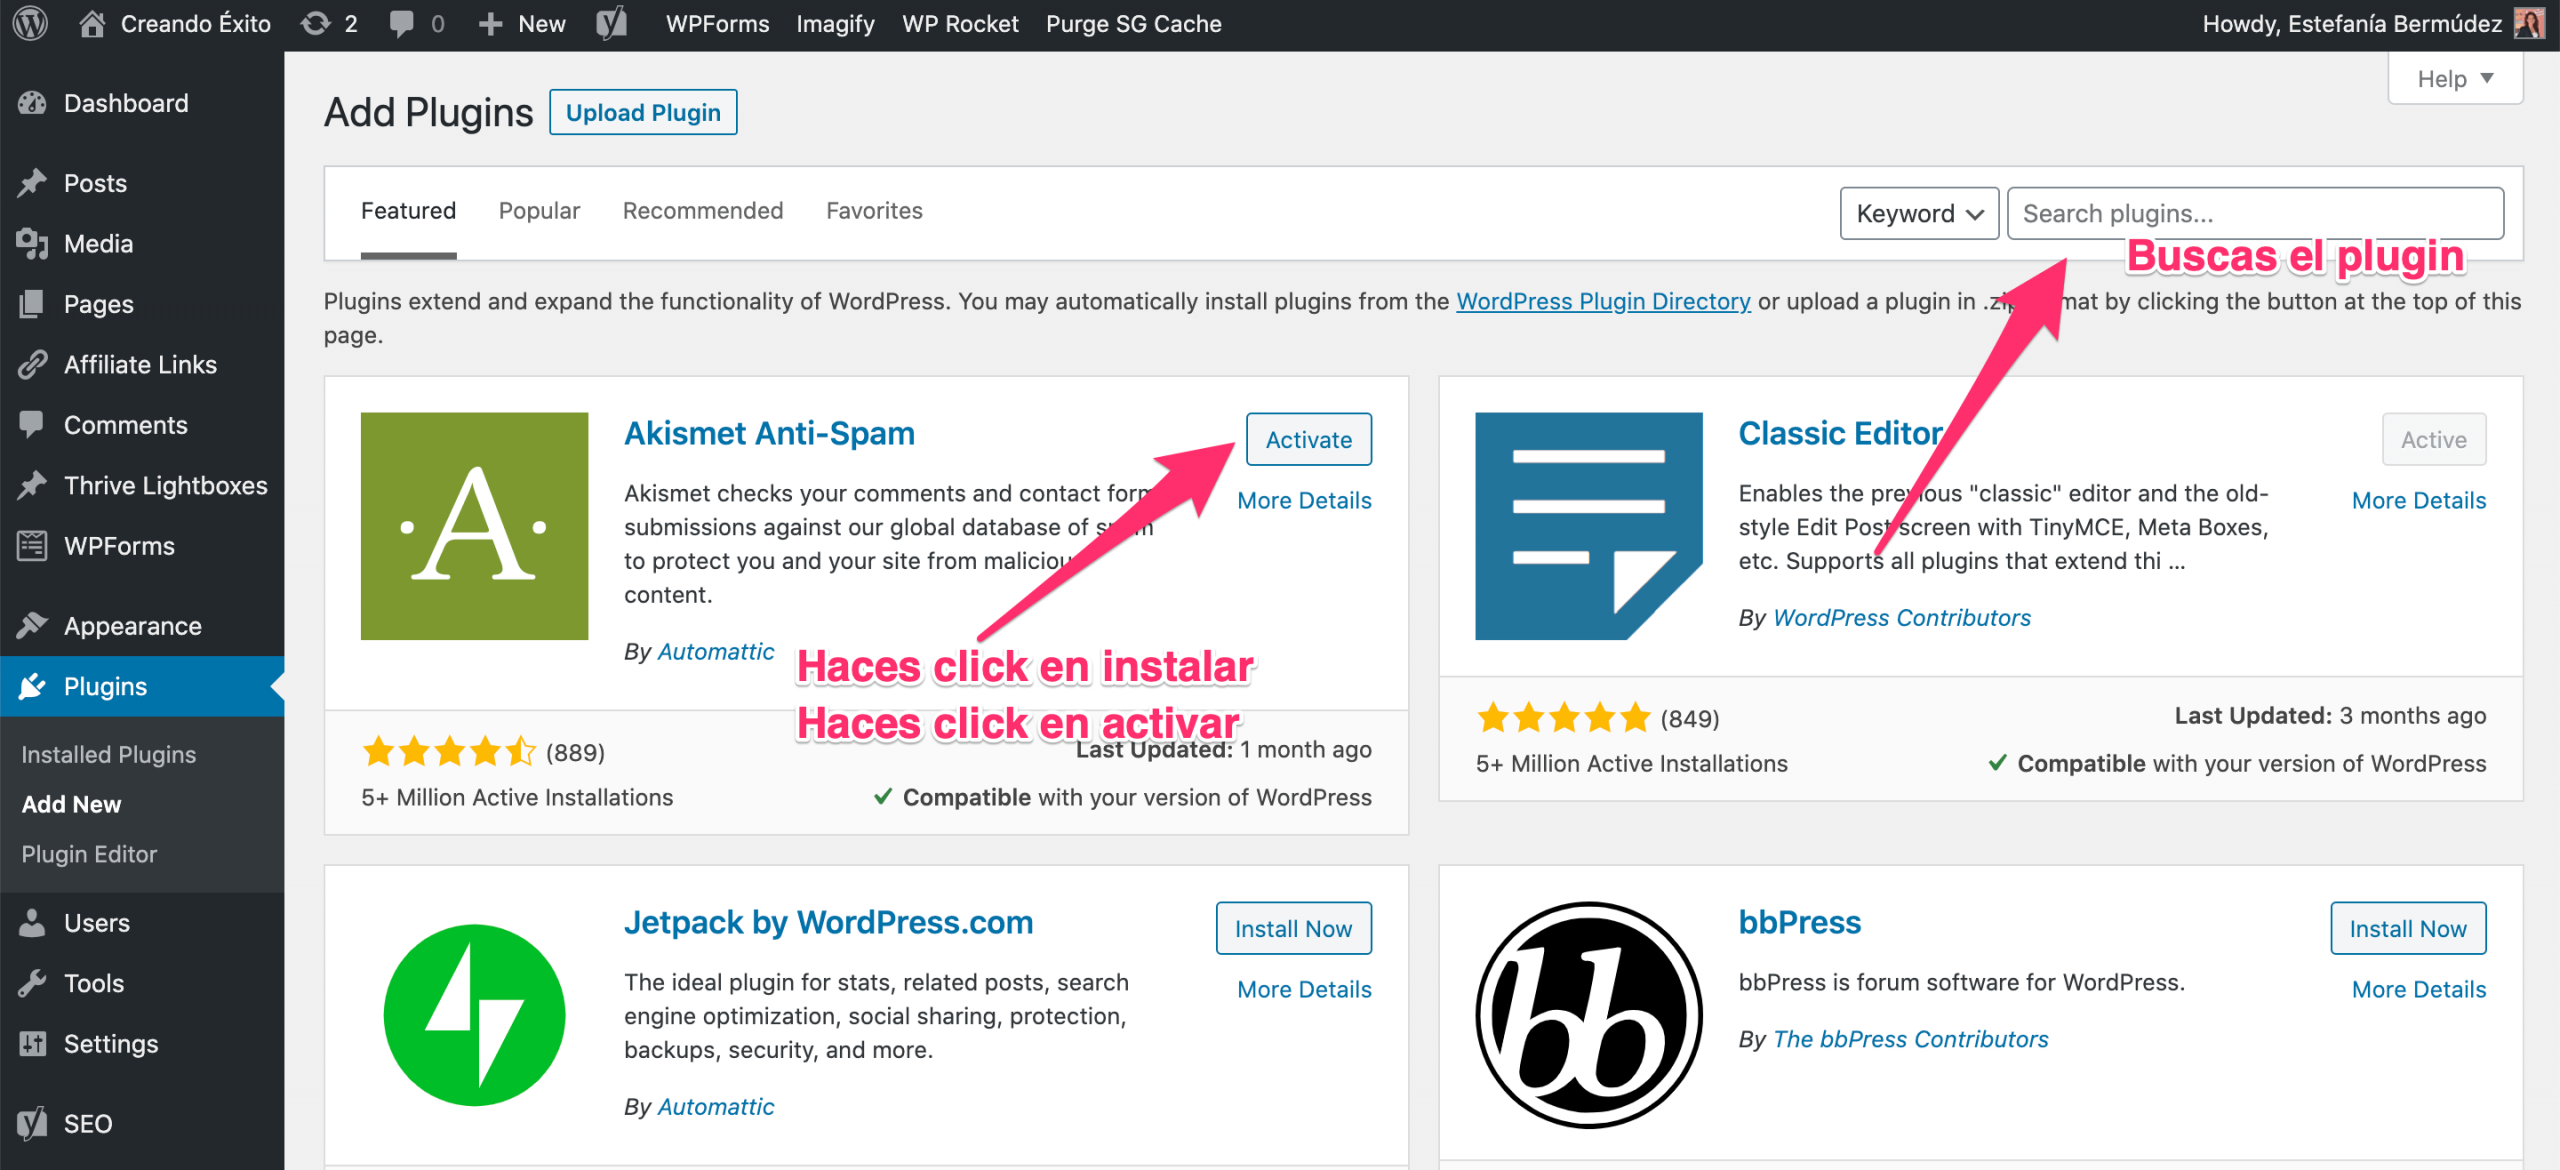The width and height of the screenshot is (2560, 1170).
Task: Open More Details for bbPress
Action: click(x=2419, y=989)
